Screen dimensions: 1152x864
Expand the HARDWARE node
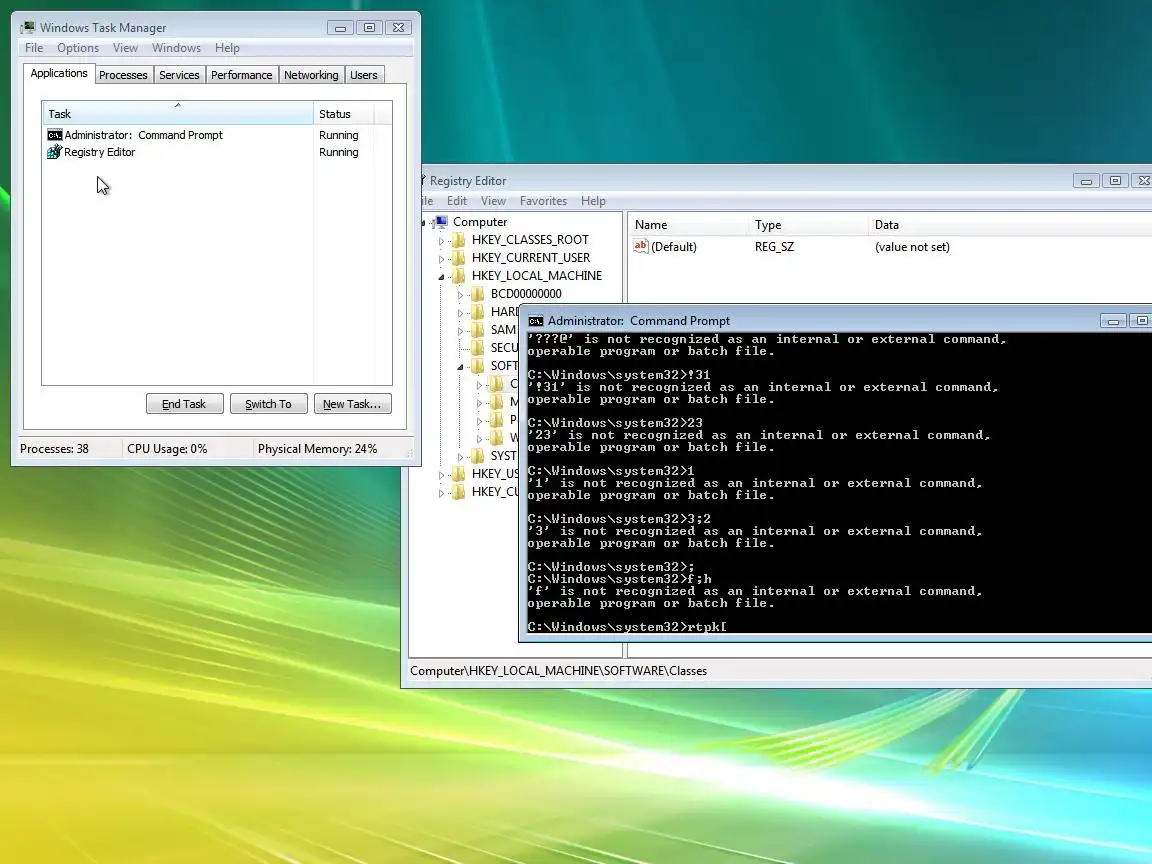click(x=461, y=313)
